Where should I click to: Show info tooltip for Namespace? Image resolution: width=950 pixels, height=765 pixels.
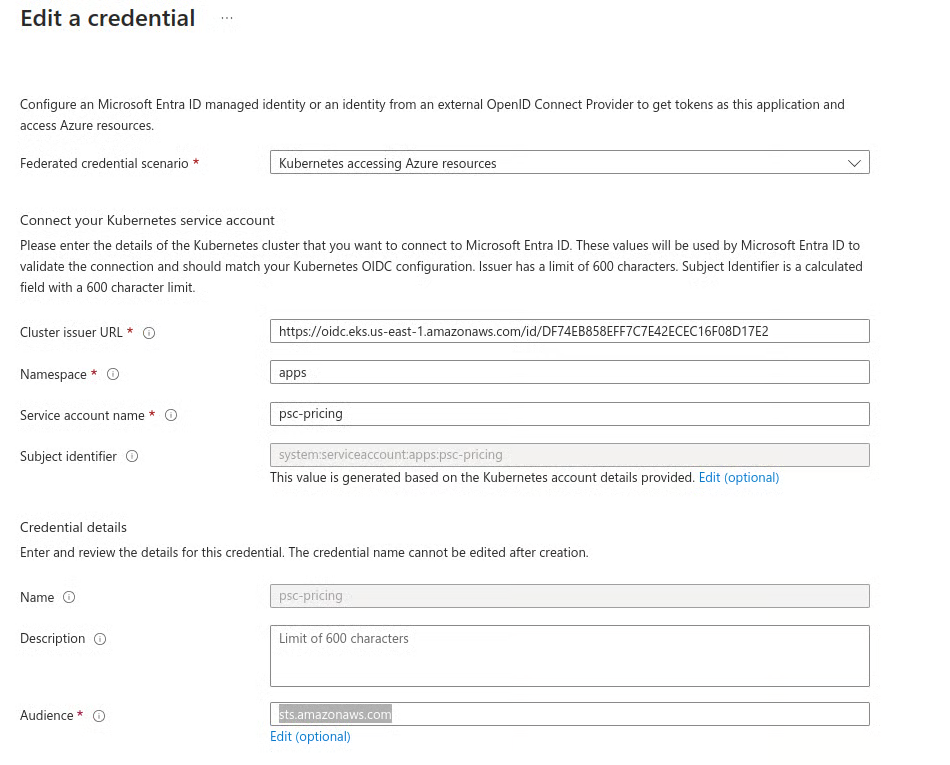coord(113,375)
